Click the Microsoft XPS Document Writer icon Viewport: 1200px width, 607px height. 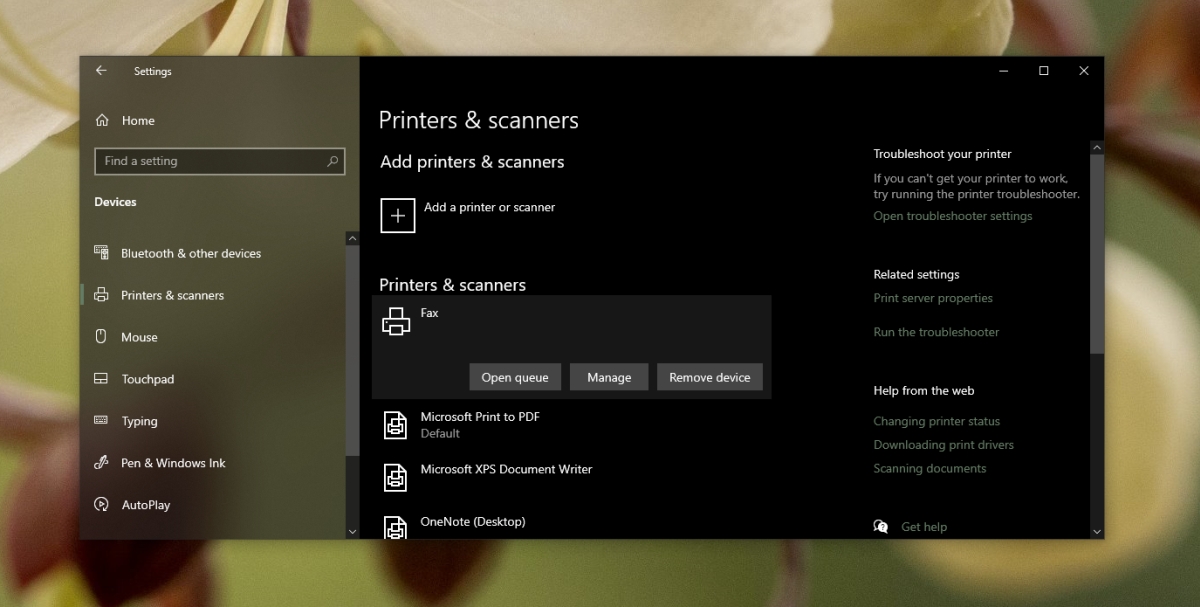click(x=396, y=477)
